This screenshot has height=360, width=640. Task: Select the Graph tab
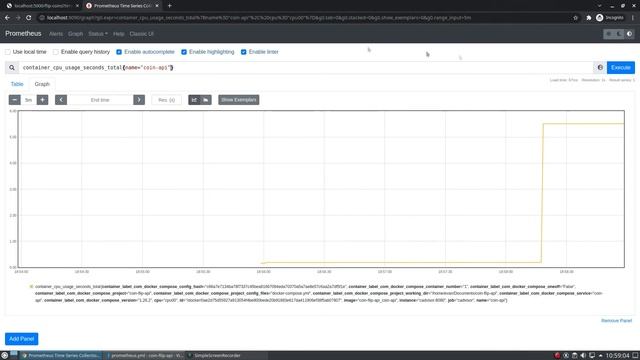42,84
